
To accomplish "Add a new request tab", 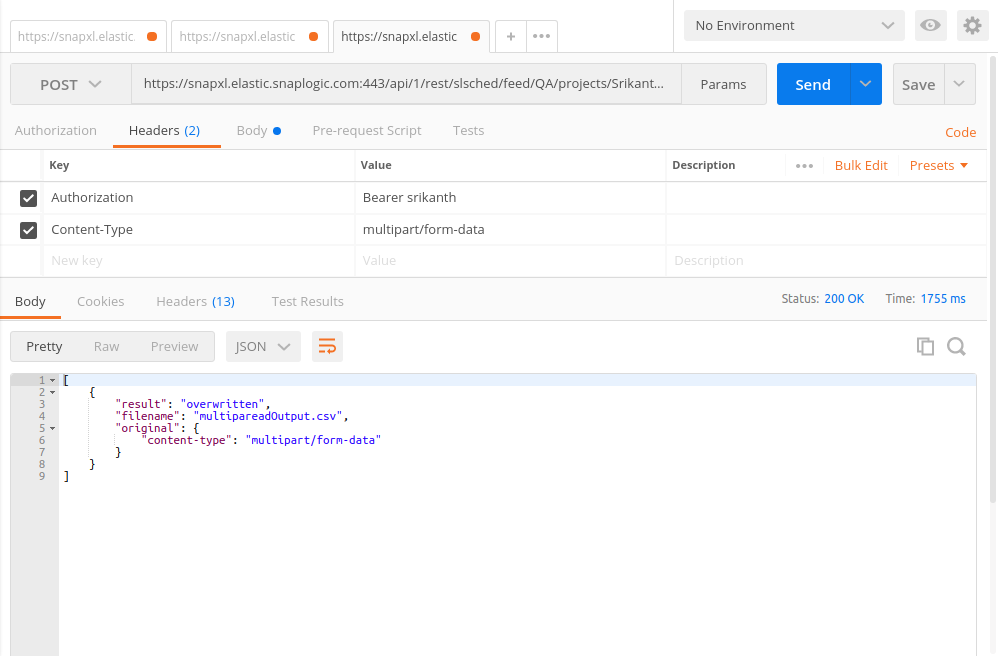I will (x=511, y=36).
